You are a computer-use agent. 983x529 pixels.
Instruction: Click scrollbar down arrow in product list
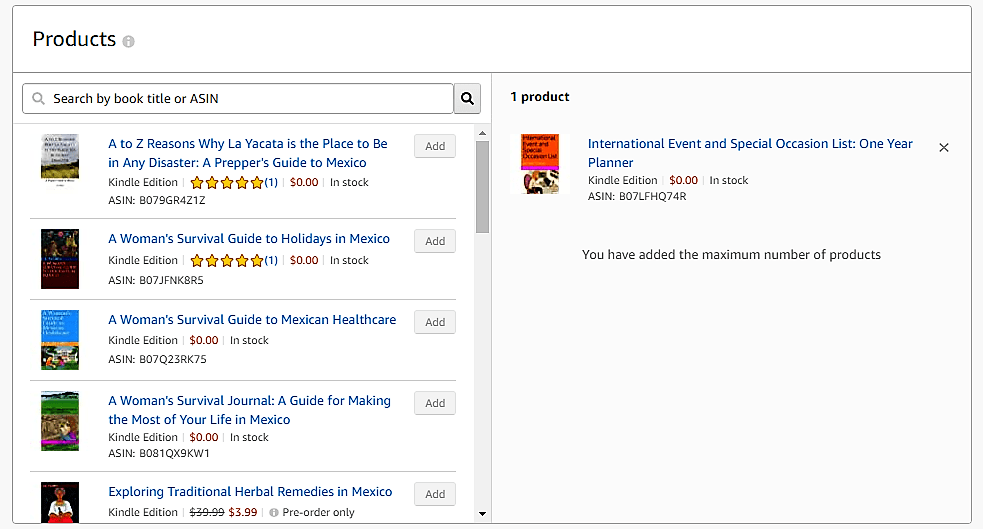pyautogui.click(x=482, y=513)
